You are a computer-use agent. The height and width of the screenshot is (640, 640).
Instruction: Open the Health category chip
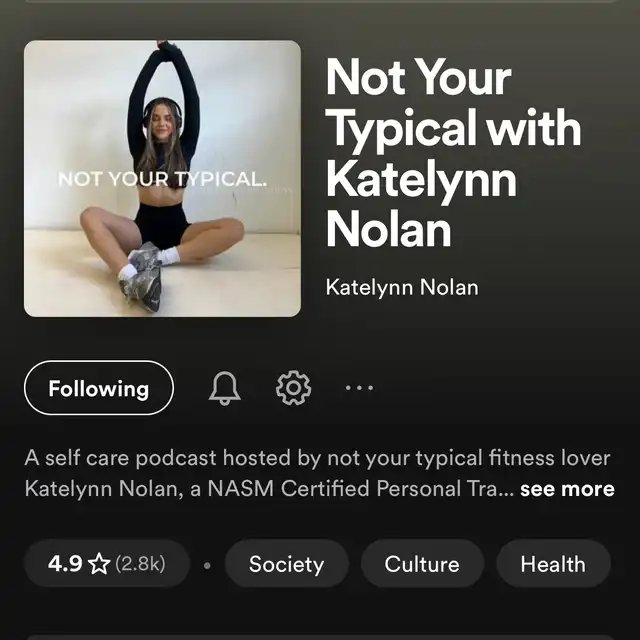pos(553,564)
